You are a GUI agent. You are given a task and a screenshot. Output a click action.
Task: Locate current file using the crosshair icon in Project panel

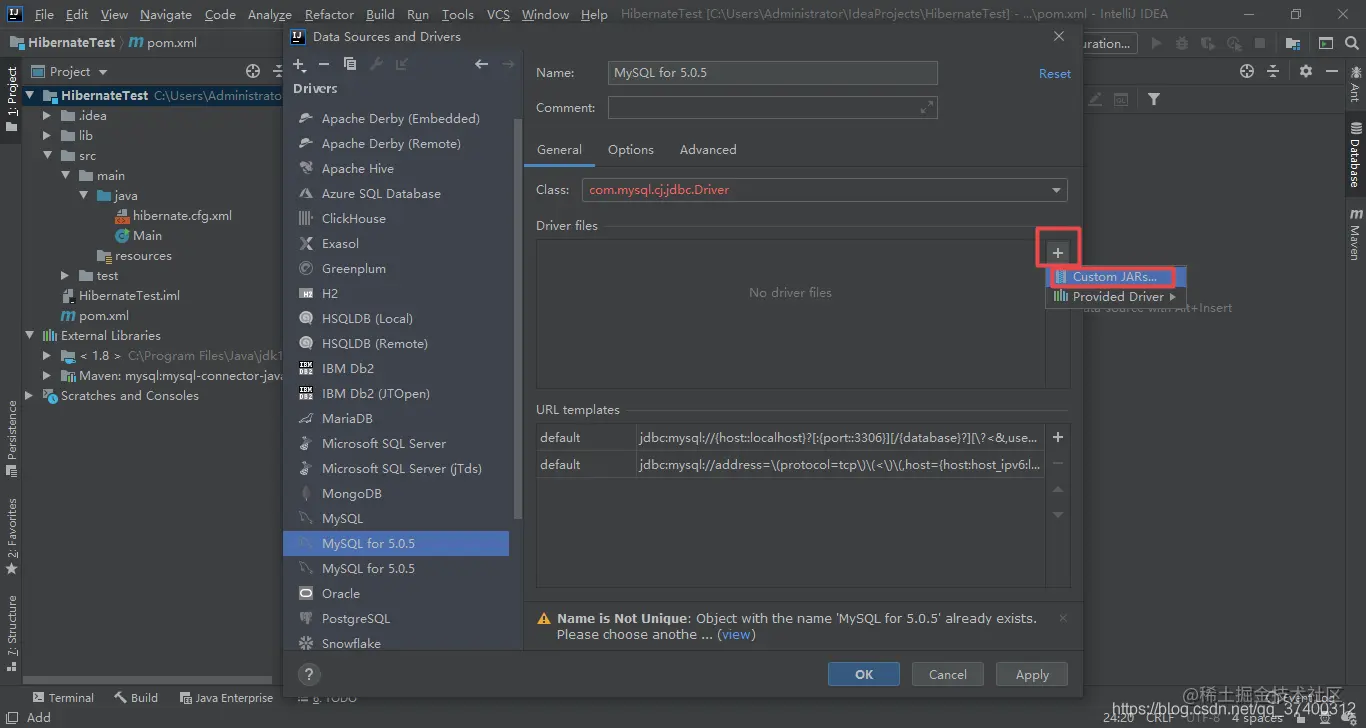tap(253, 71)
